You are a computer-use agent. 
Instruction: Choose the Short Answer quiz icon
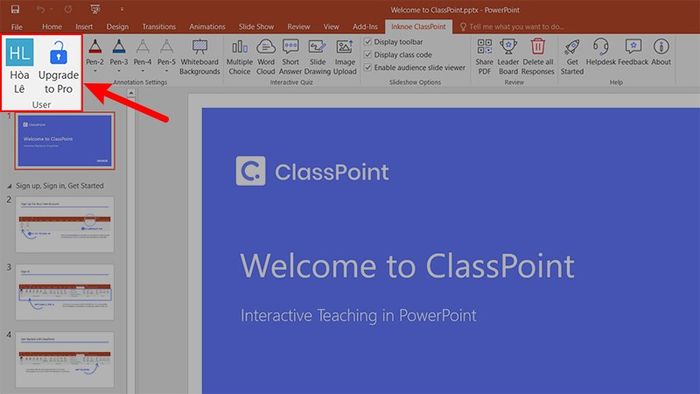291,57
